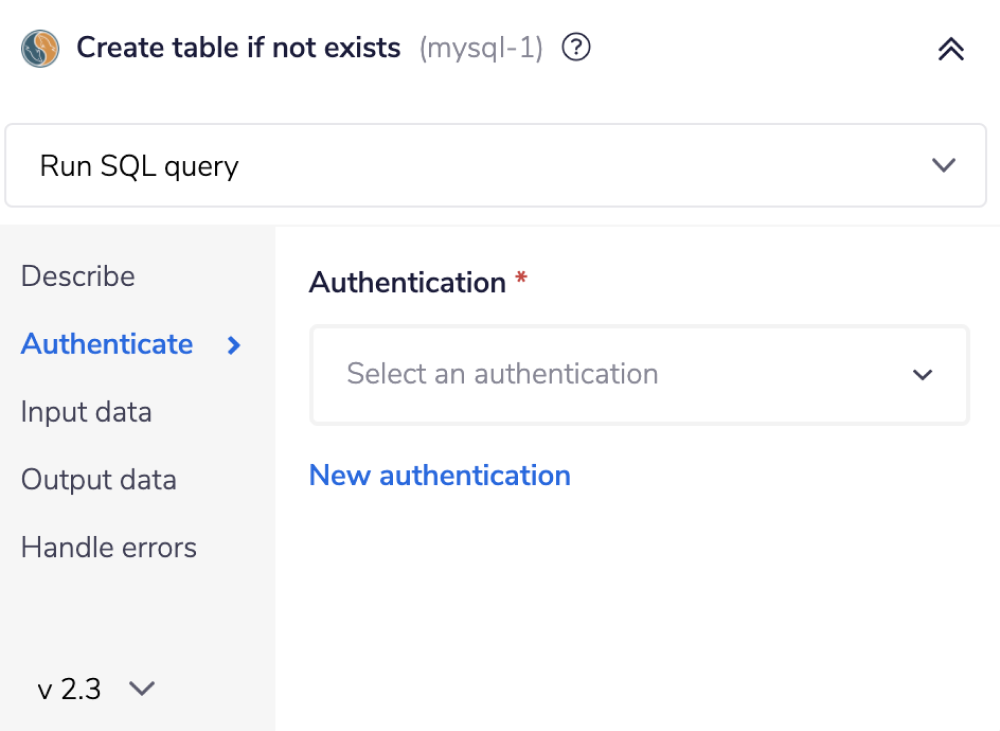
Task: Switch to the Describe section
Action: click(77, 277)
